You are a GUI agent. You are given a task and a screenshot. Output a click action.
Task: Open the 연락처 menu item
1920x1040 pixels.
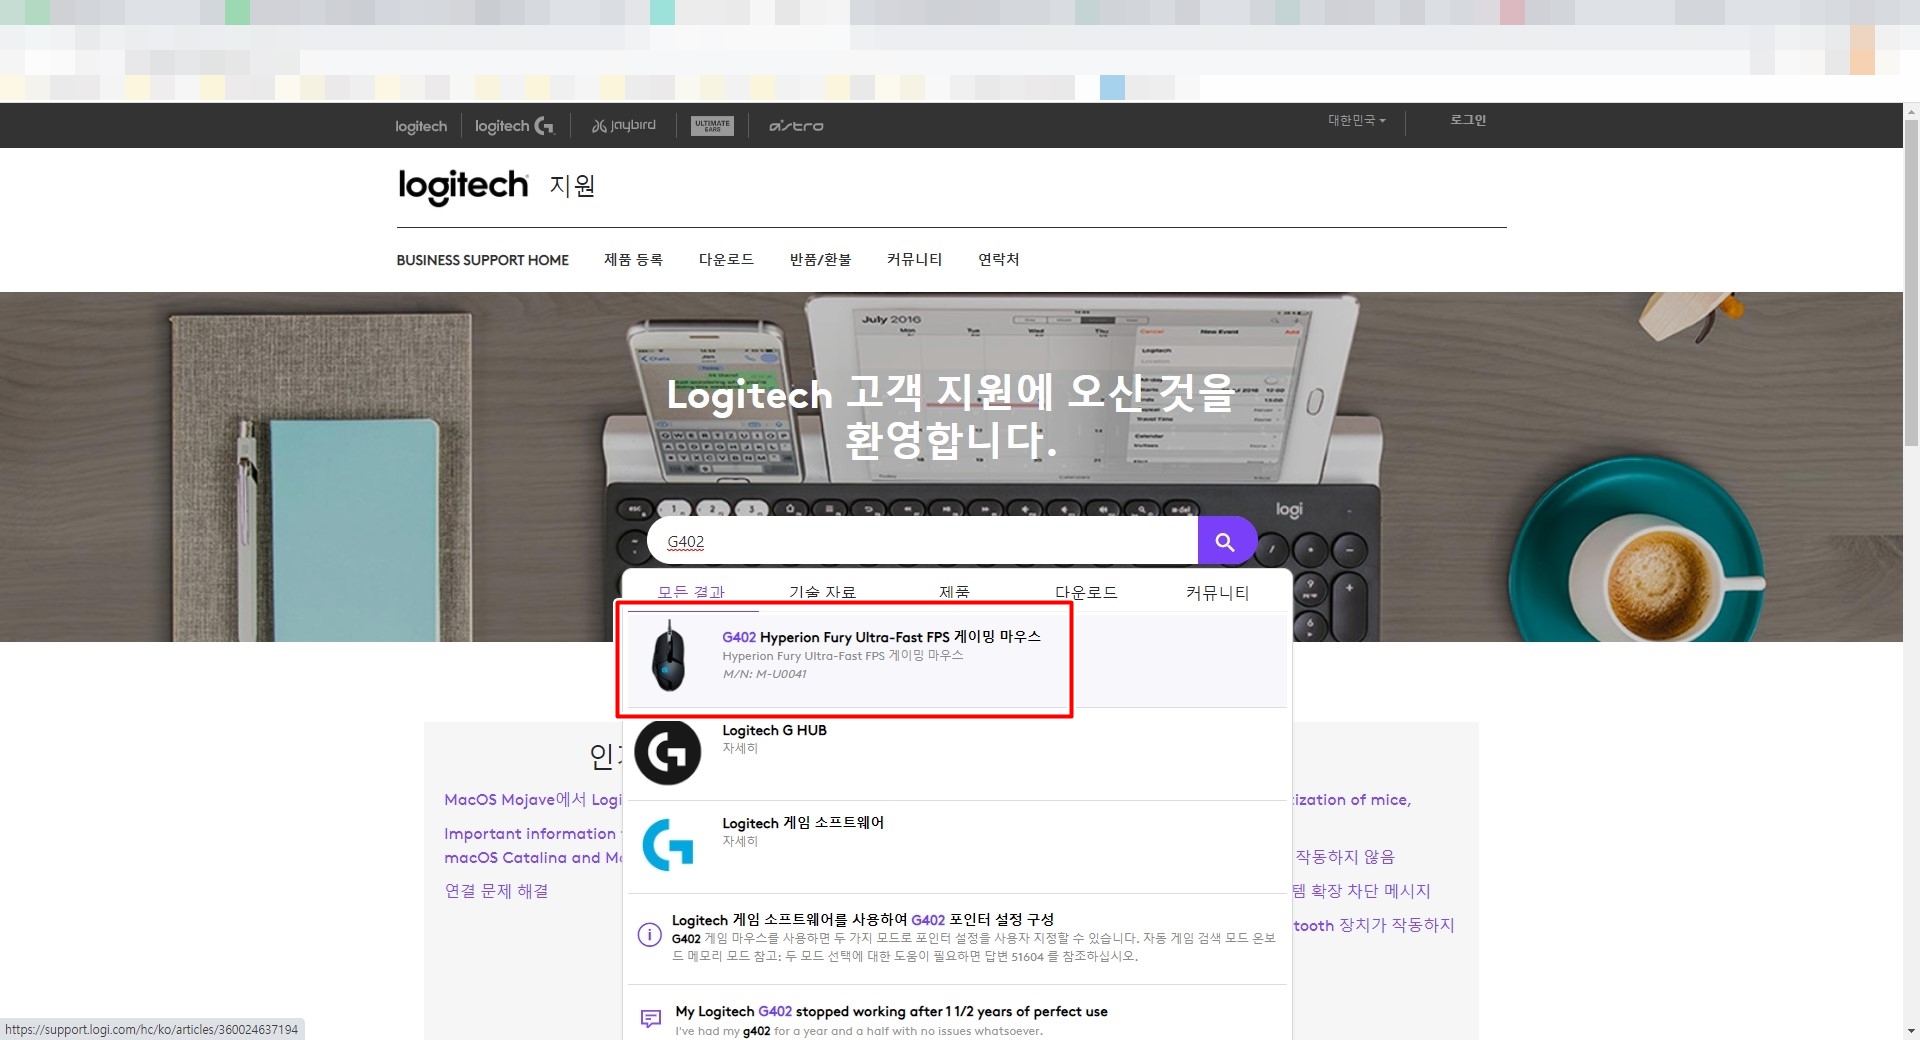point(998,260)
